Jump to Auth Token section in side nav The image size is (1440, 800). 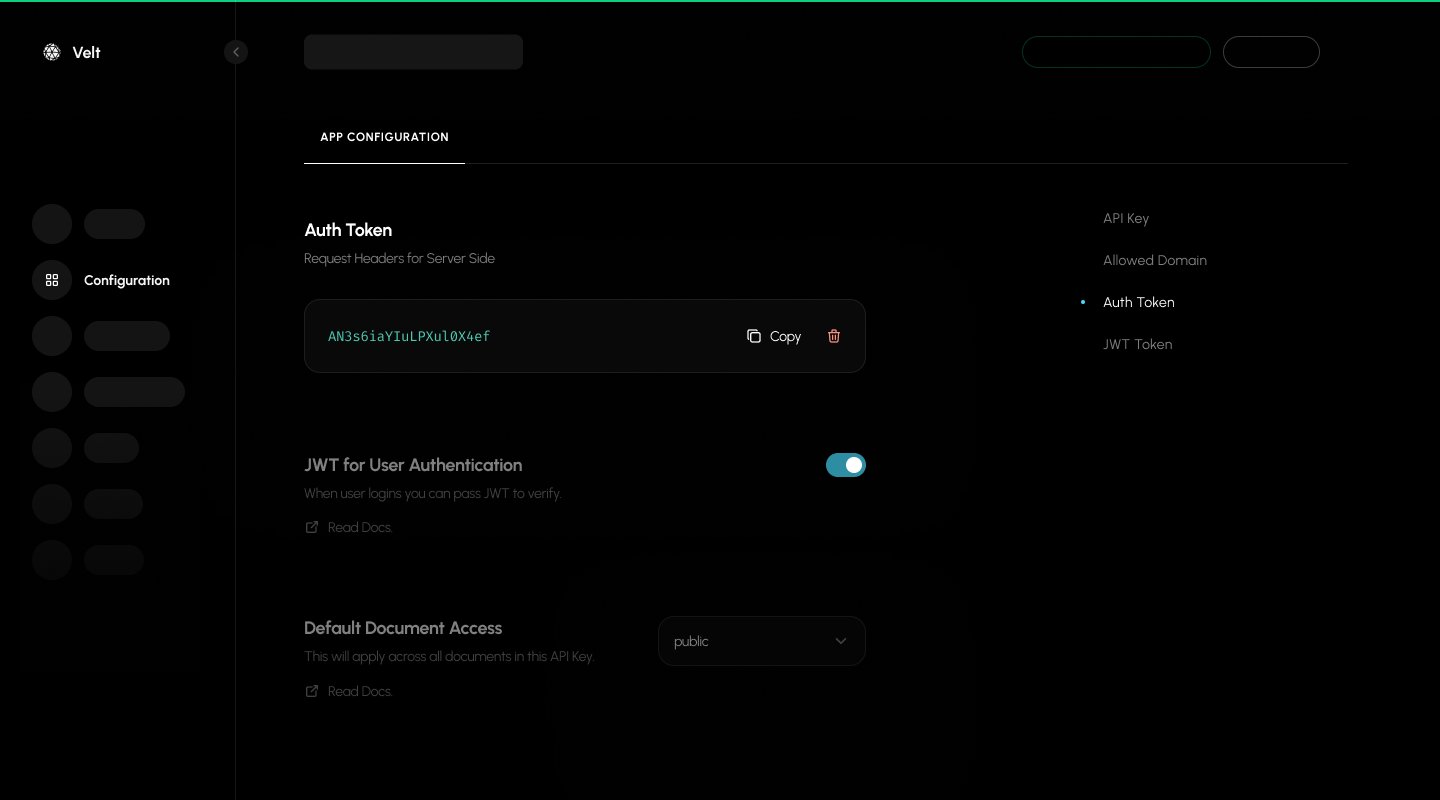coord(1139,302)
